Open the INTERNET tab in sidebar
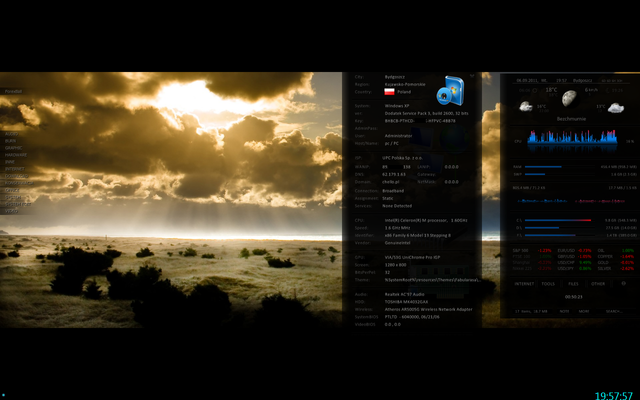Screen dimensions: 640x400 [x=524, y=284]
